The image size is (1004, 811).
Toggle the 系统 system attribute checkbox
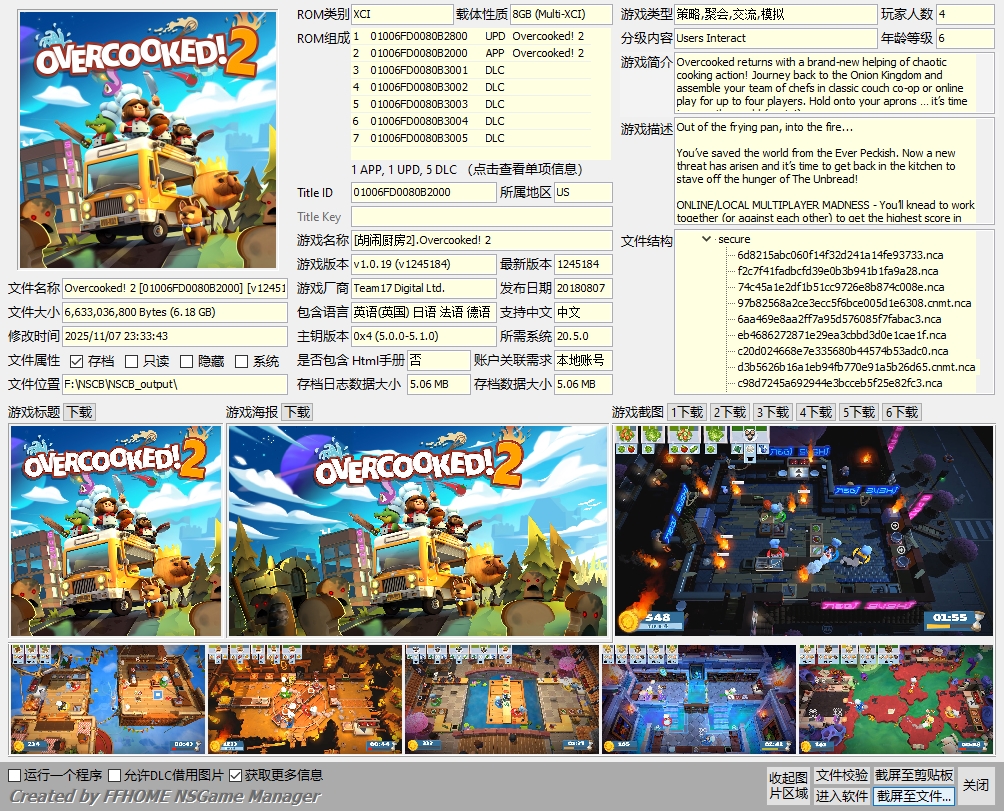[241, 362]
